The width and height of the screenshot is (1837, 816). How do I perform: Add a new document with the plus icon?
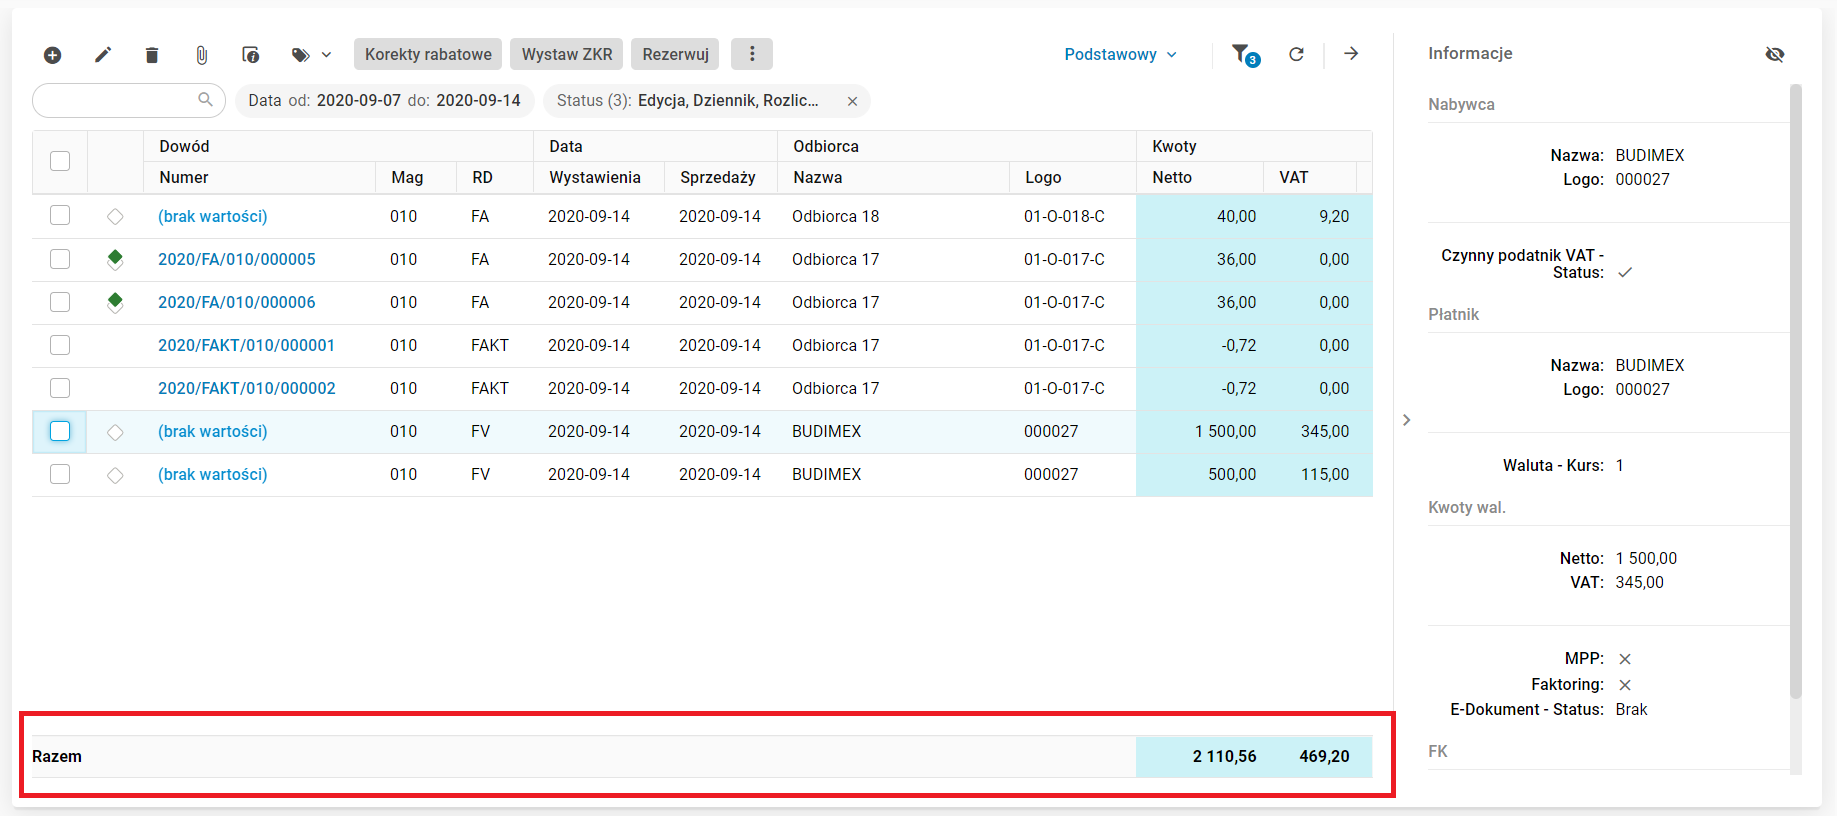[x=53, y=55]
